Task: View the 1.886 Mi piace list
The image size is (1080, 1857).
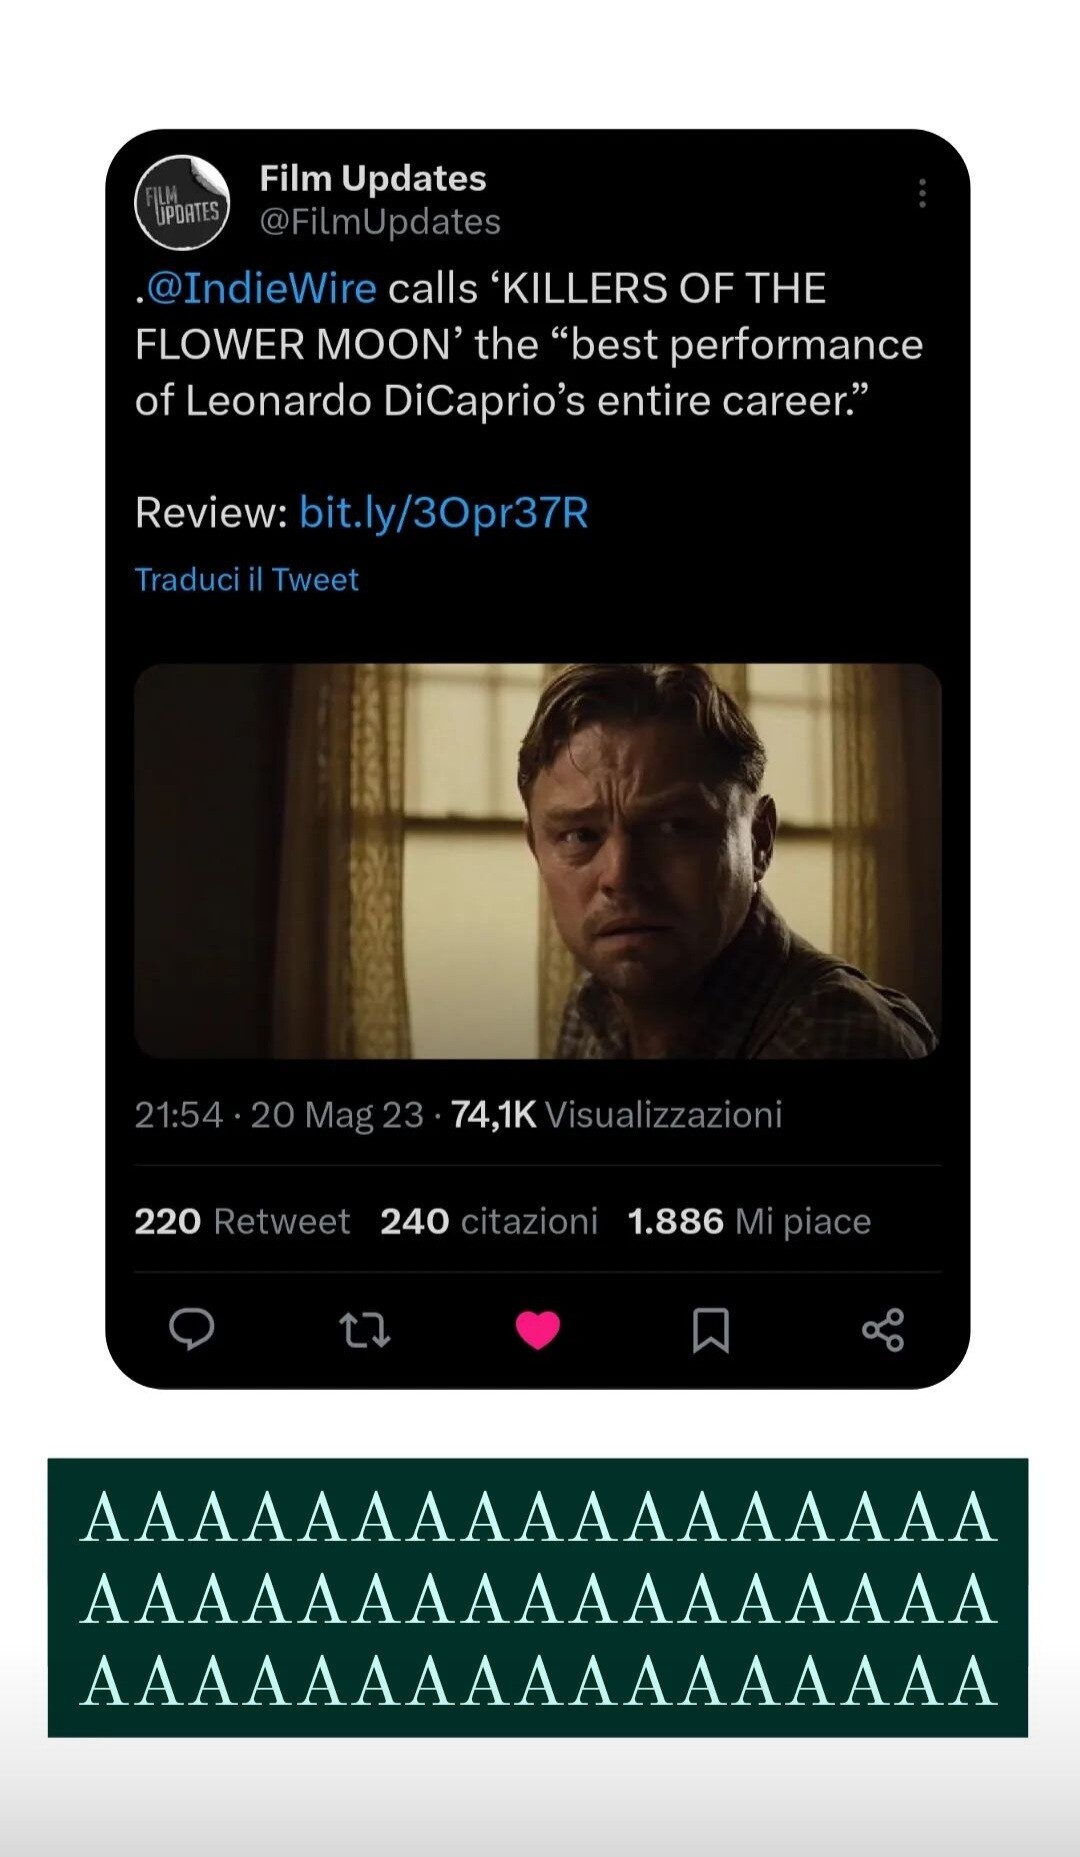Action: point(749,1221)
